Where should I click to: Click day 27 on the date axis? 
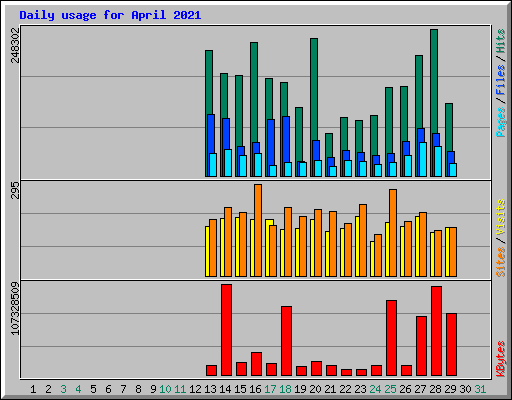tap(420, 389)
